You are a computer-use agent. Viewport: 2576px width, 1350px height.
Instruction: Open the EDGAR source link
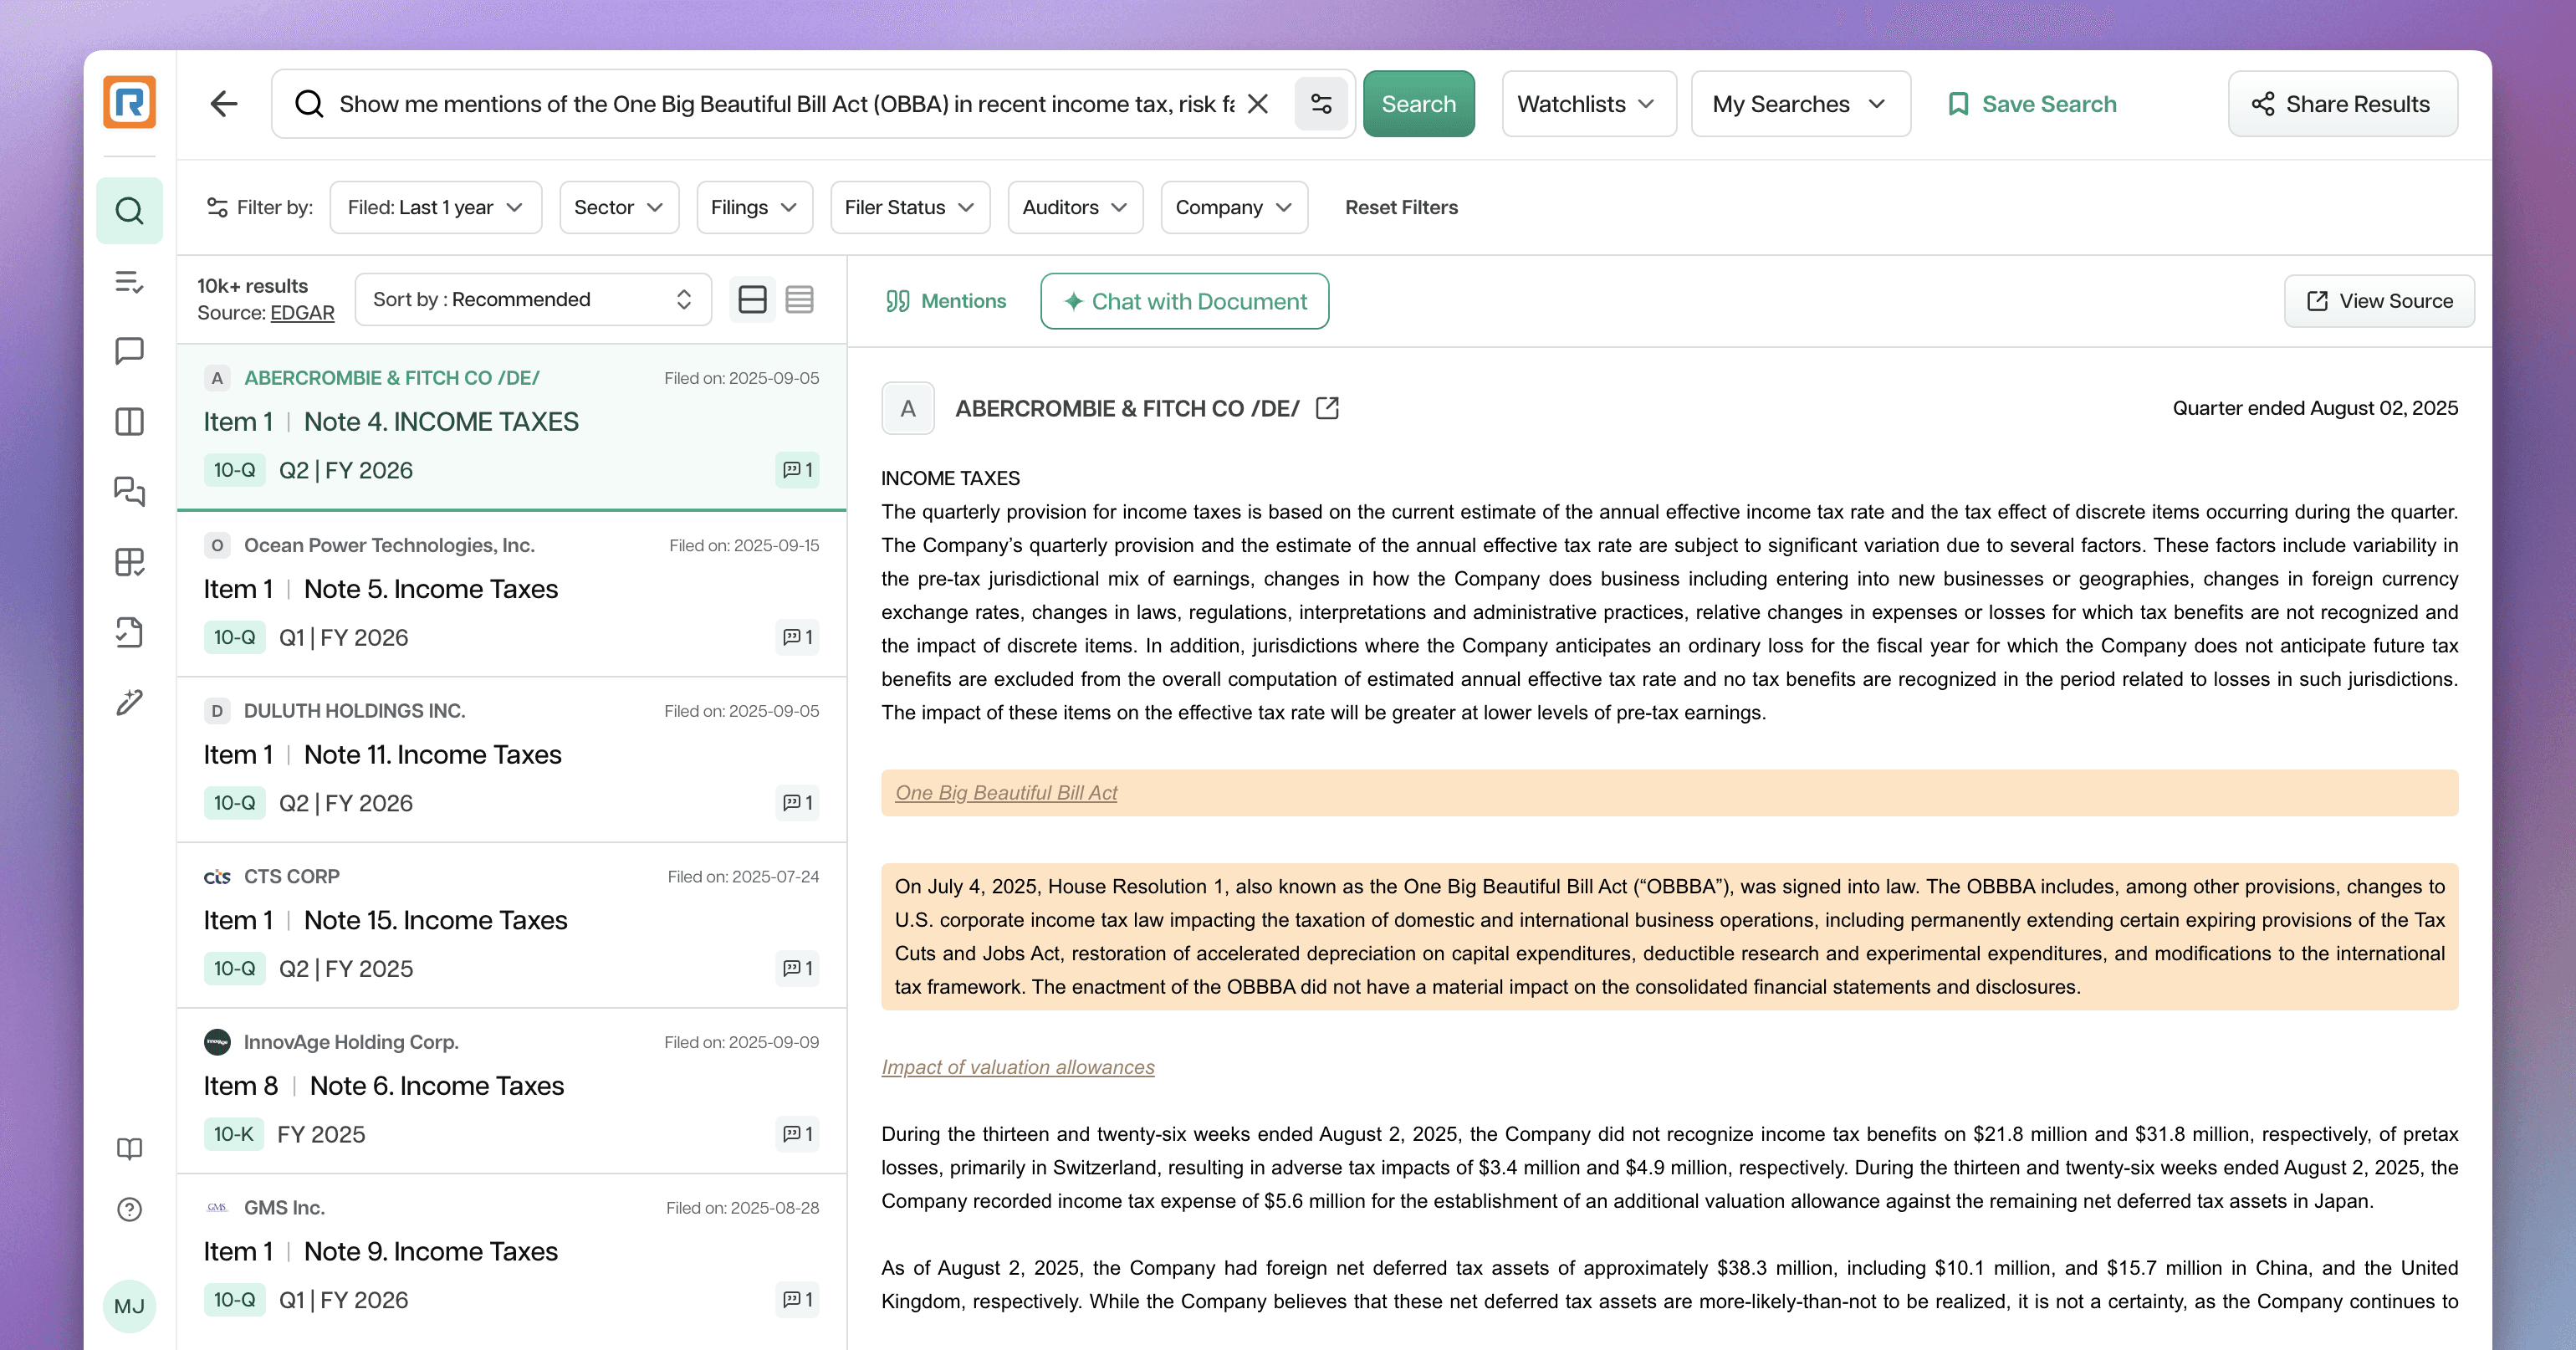(x=302, y=313)
